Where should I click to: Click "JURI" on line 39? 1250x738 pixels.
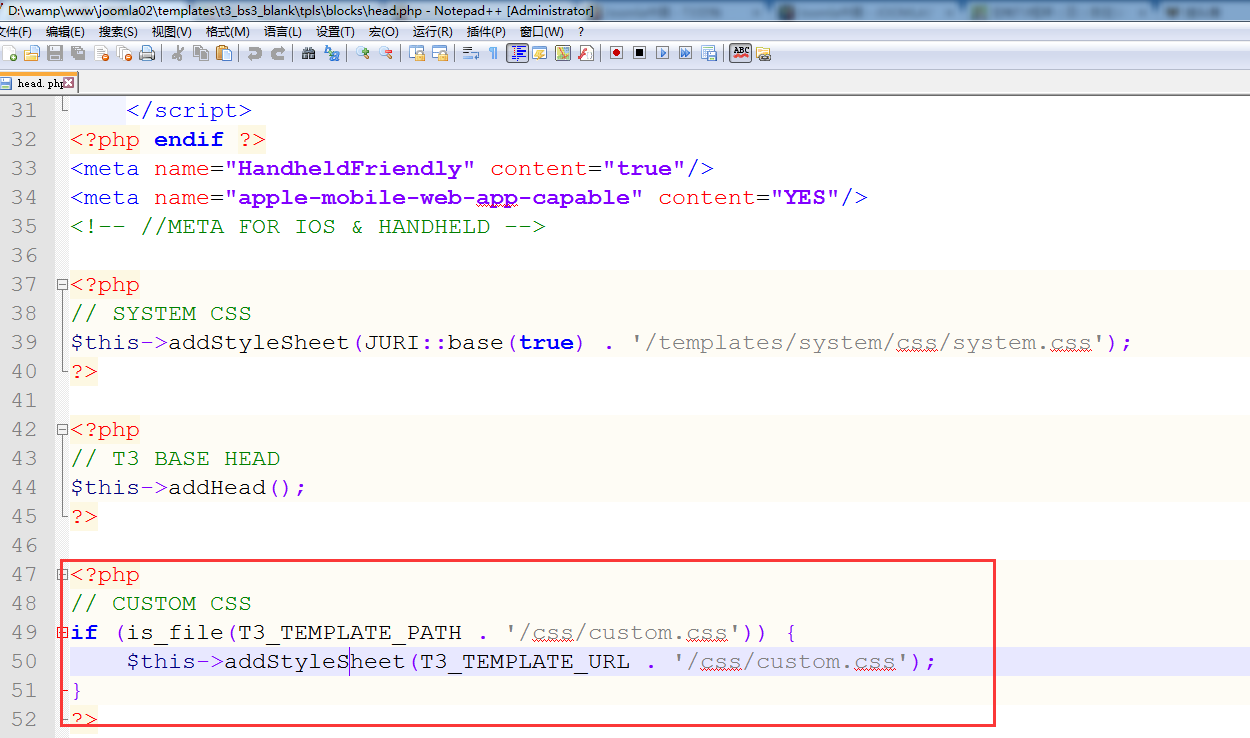point(392,343)
